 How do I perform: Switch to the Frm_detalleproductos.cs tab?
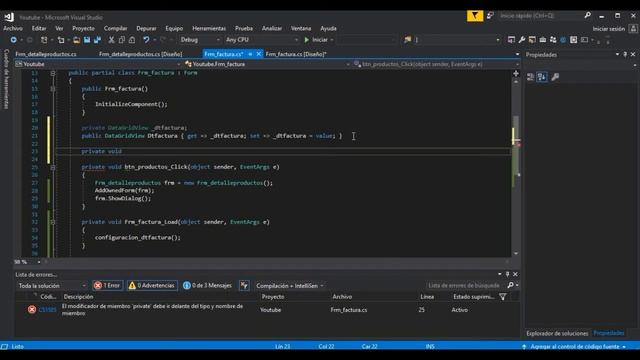point(46,54)
